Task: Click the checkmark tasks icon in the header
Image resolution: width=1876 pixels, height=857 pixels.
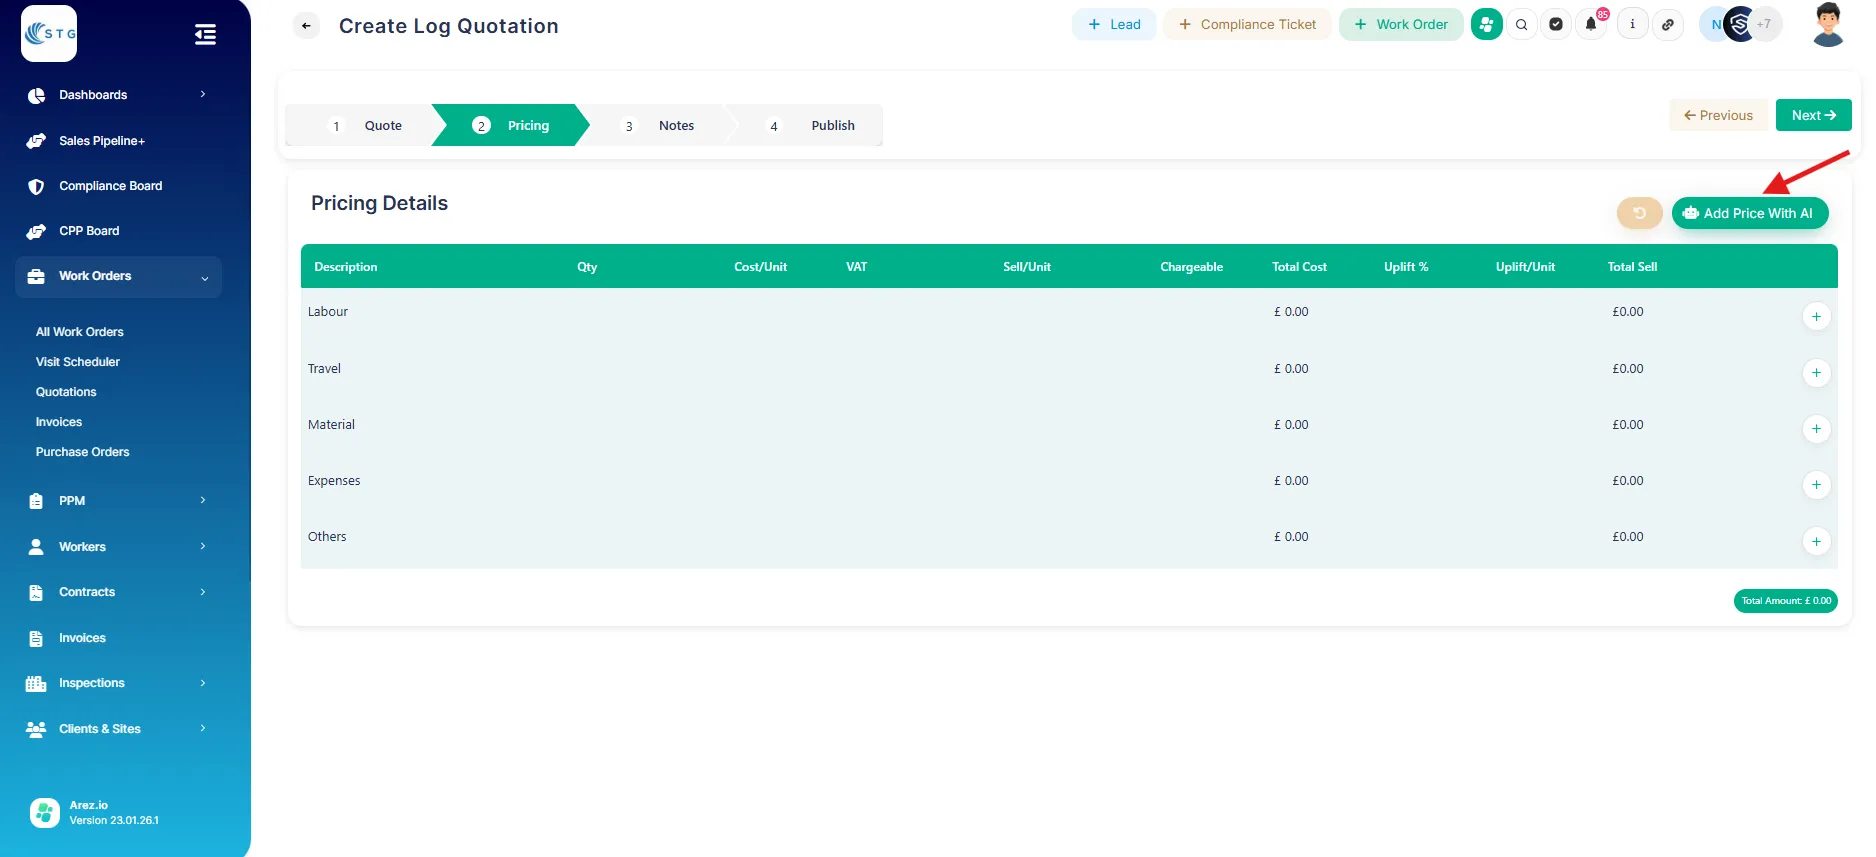Action: click(1556, 25)
